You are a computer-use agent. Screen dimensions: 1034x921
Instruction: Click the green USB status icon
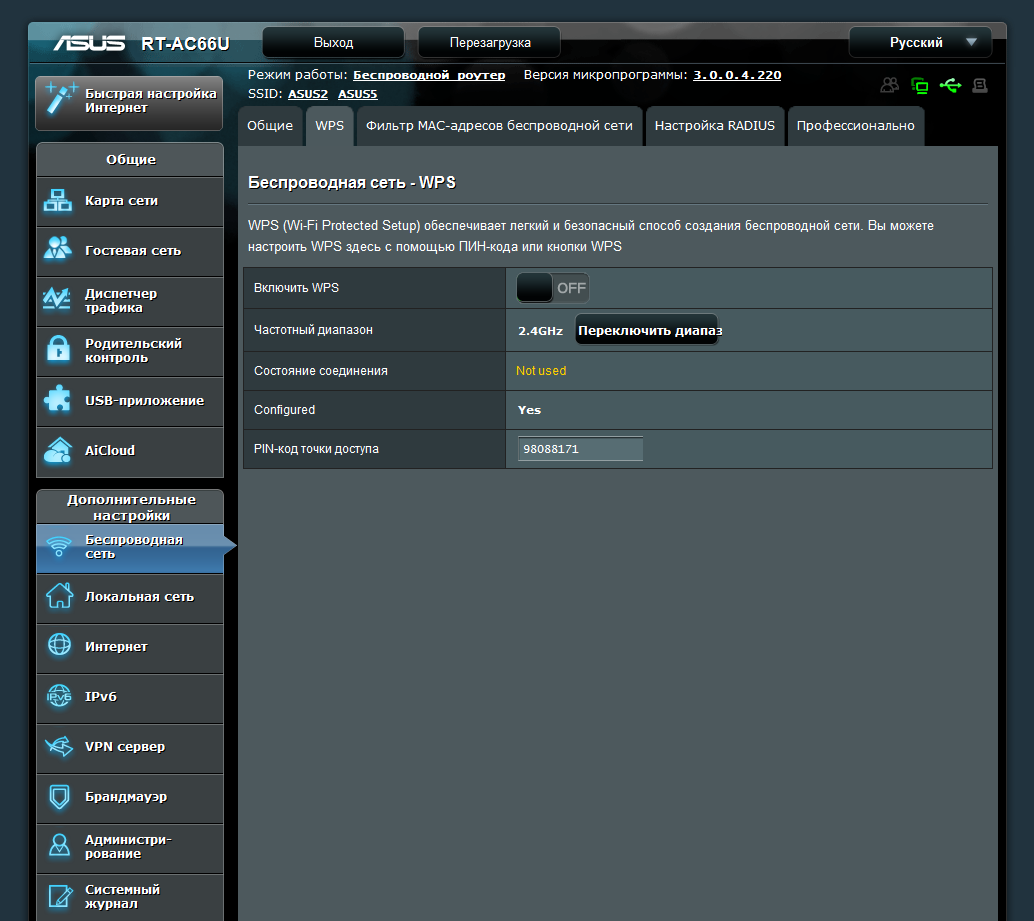point(950,85)
